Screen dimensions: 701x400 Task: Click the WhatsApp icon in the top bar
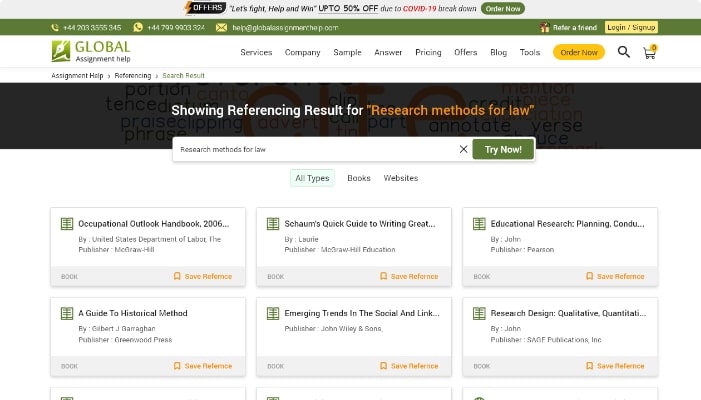[138, 27]
